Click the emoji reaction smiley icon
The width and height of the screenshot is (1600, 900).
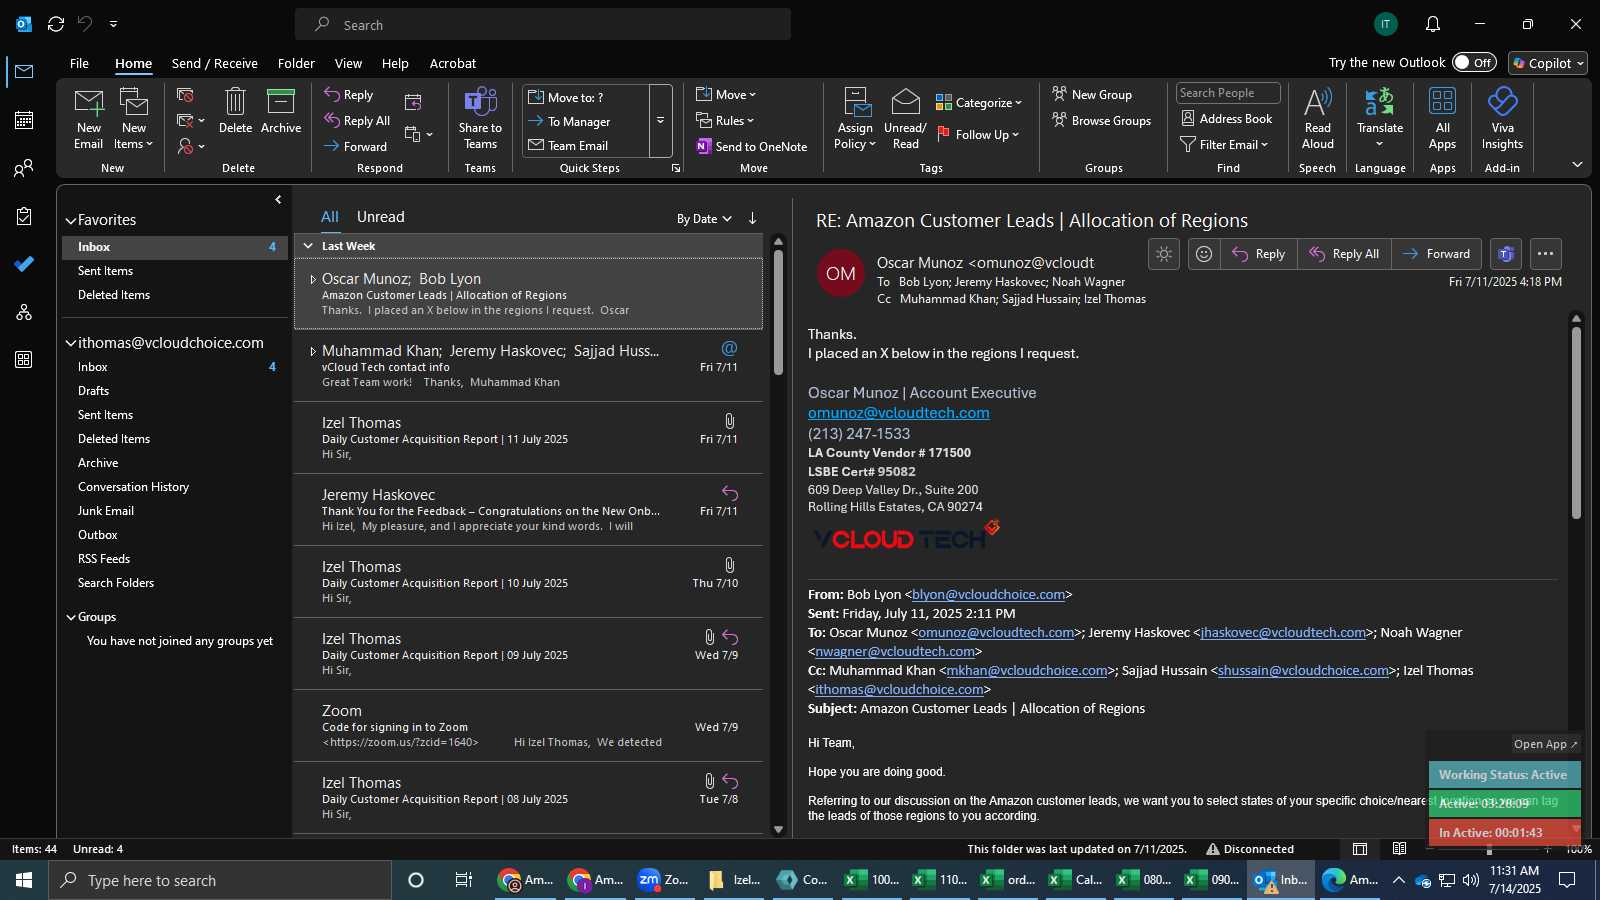click(1204, 254)
